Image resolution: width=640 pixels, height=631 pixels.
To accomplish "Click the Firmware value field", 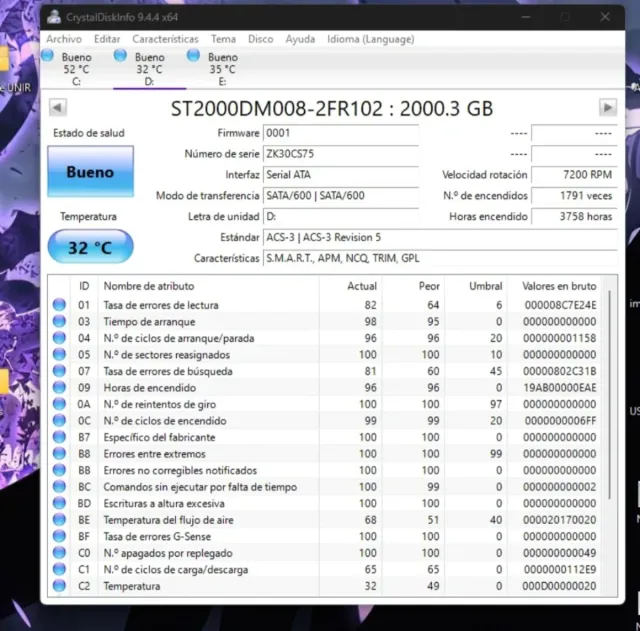I will pyautogui.click(x=341, y=133).
